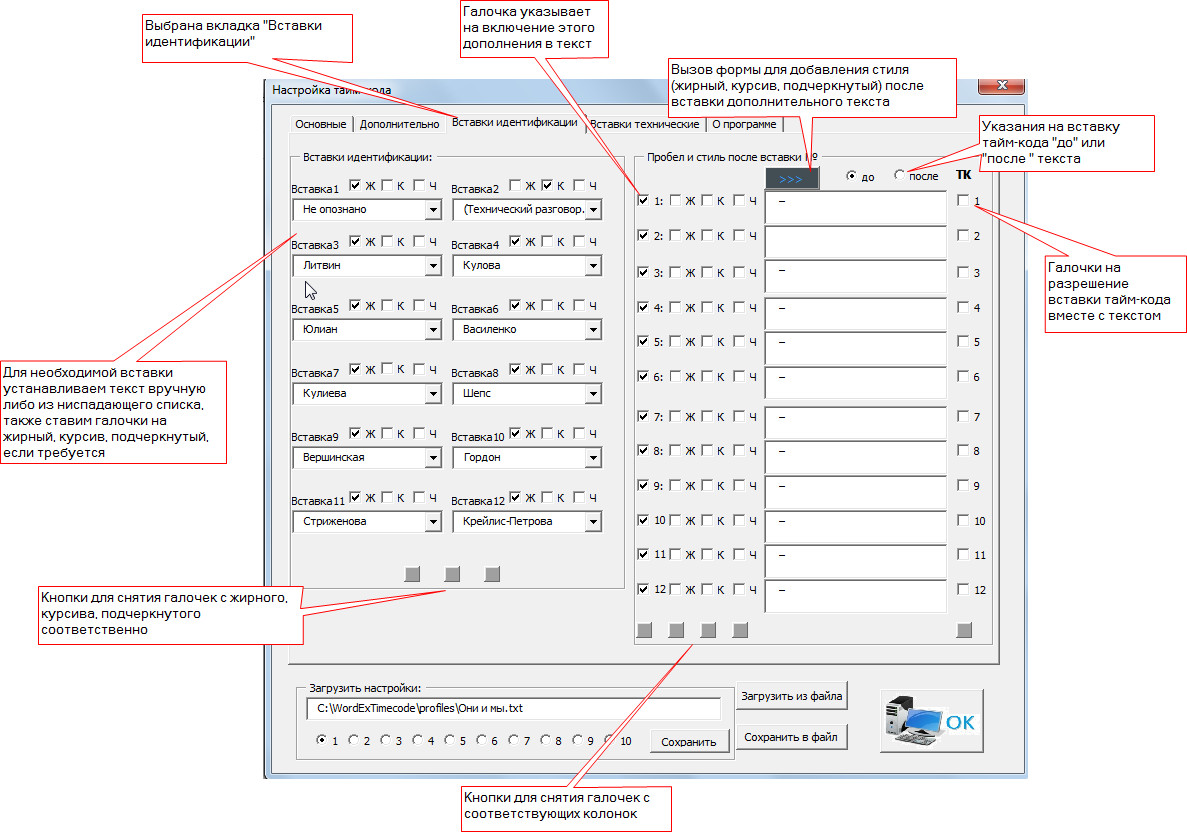Click the Сохранить button

pos(689,742)
